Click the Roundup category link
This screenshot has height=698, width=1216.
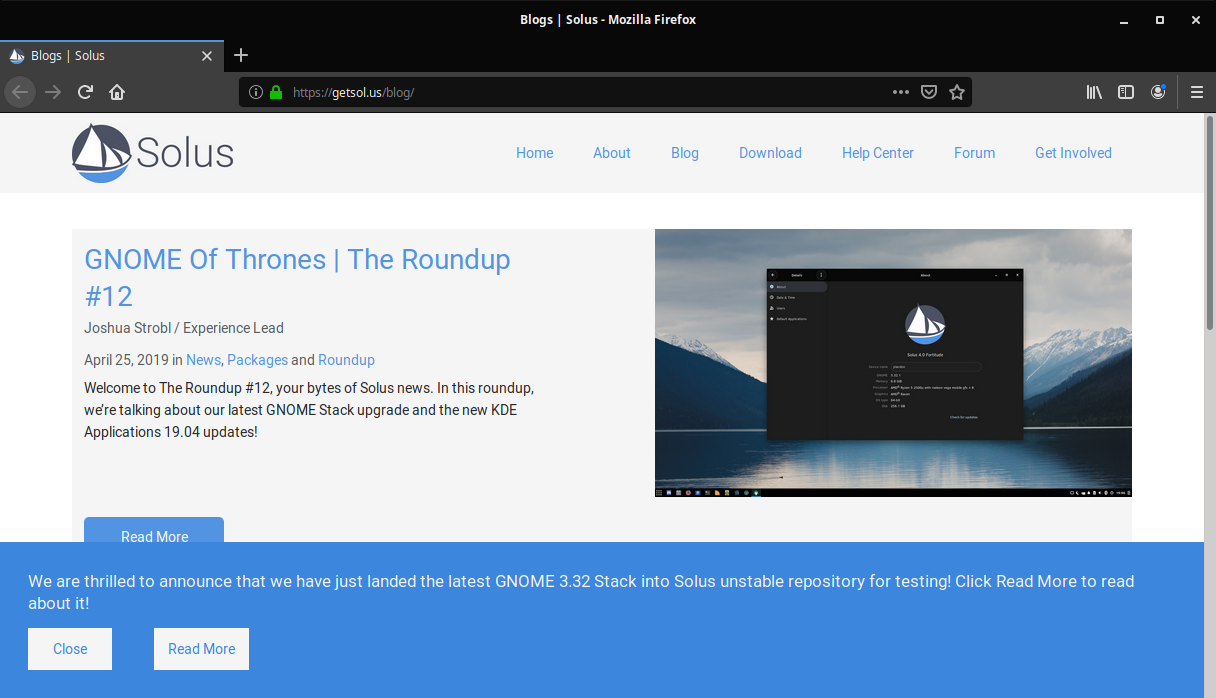346,360
